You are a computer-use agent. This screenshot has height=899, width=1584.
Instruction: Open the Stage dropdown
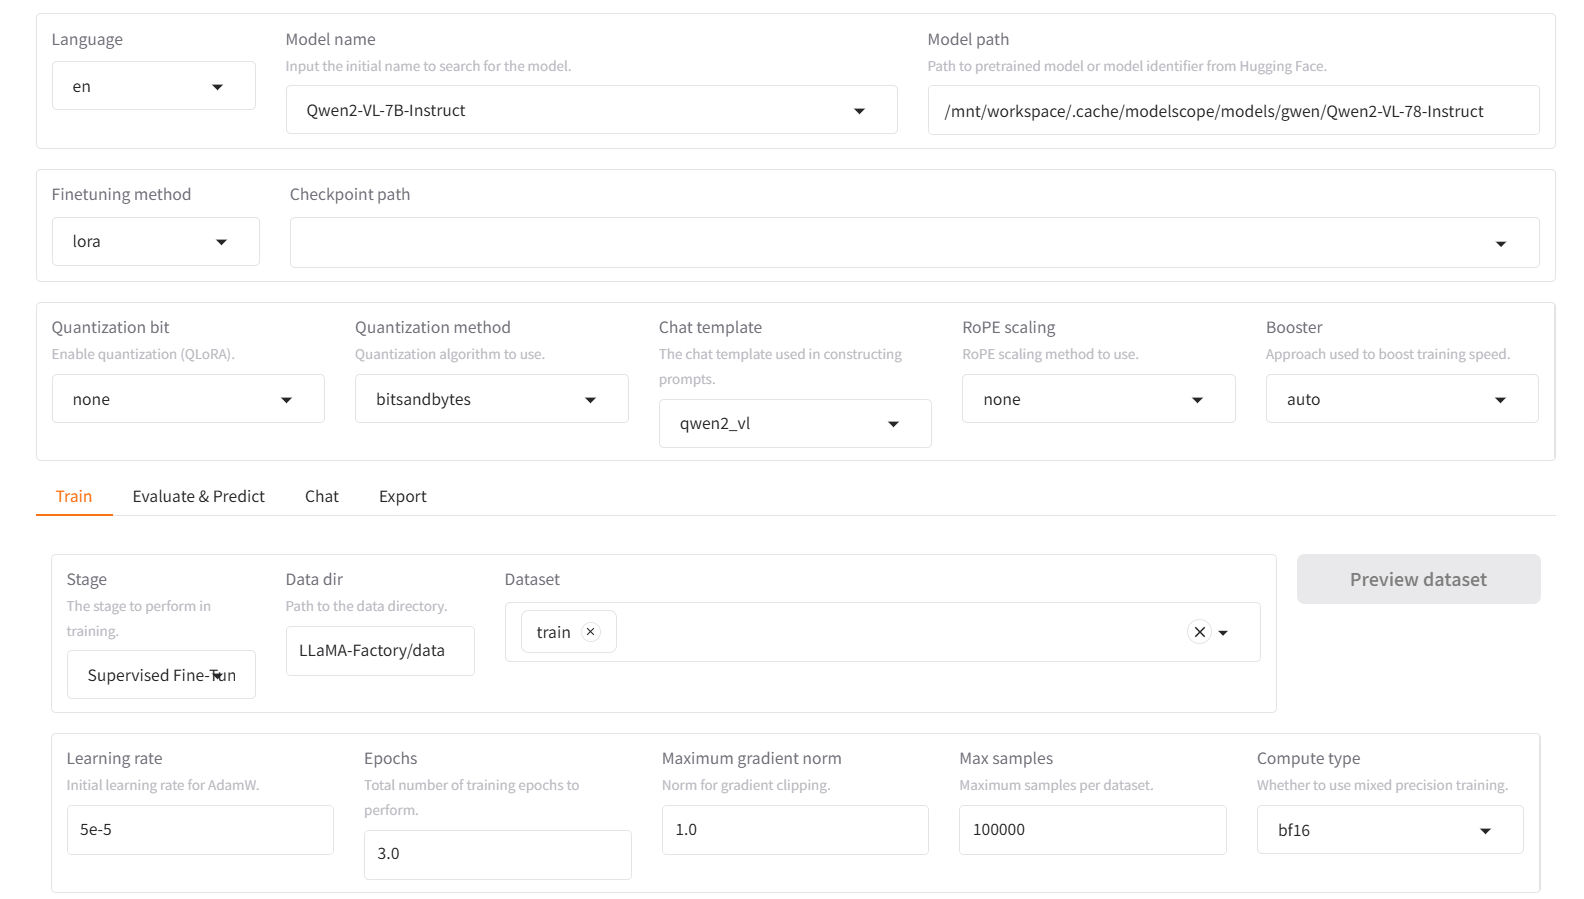coord(161,676)
